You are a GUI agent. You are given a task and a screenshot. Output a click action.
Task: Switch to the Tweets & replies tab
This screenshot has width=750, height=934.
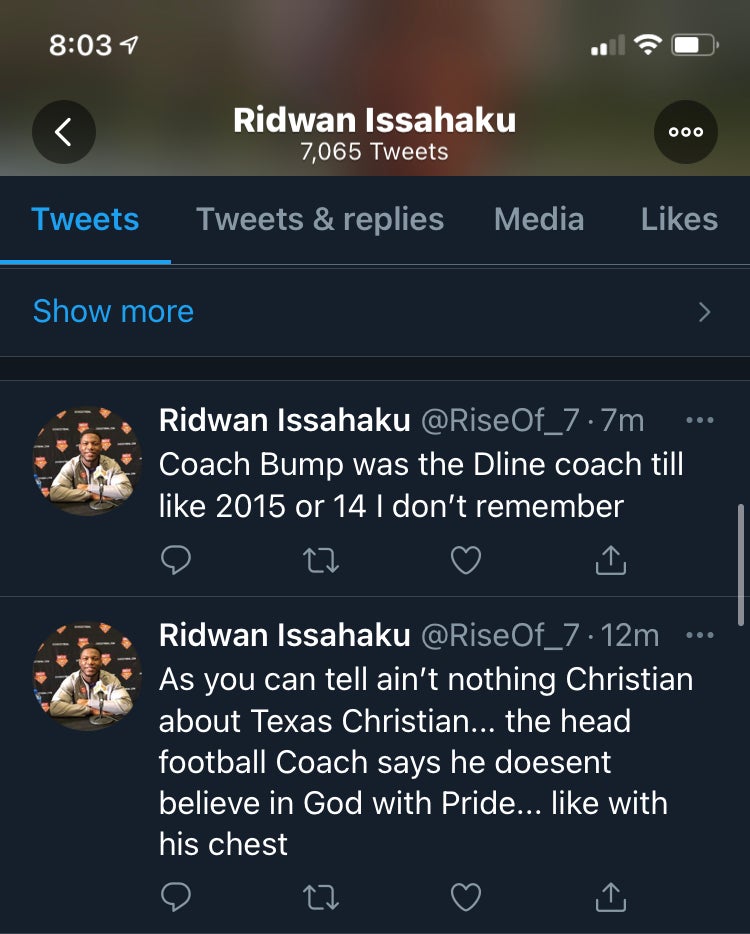(x=320, y=219)
